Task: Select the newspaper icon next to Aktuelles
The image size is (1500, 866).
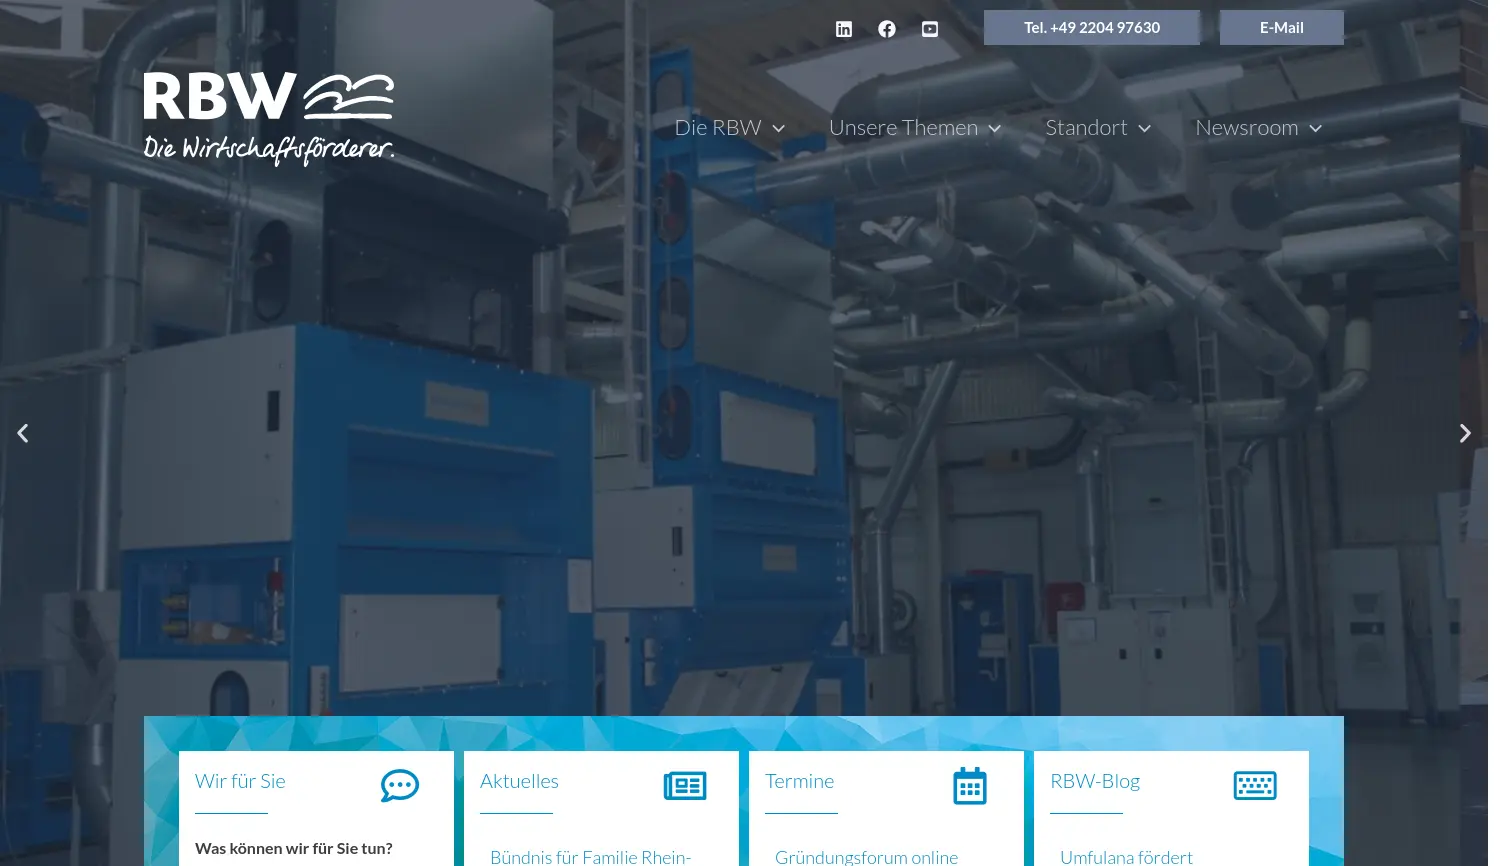Action: tap(685, 786)
